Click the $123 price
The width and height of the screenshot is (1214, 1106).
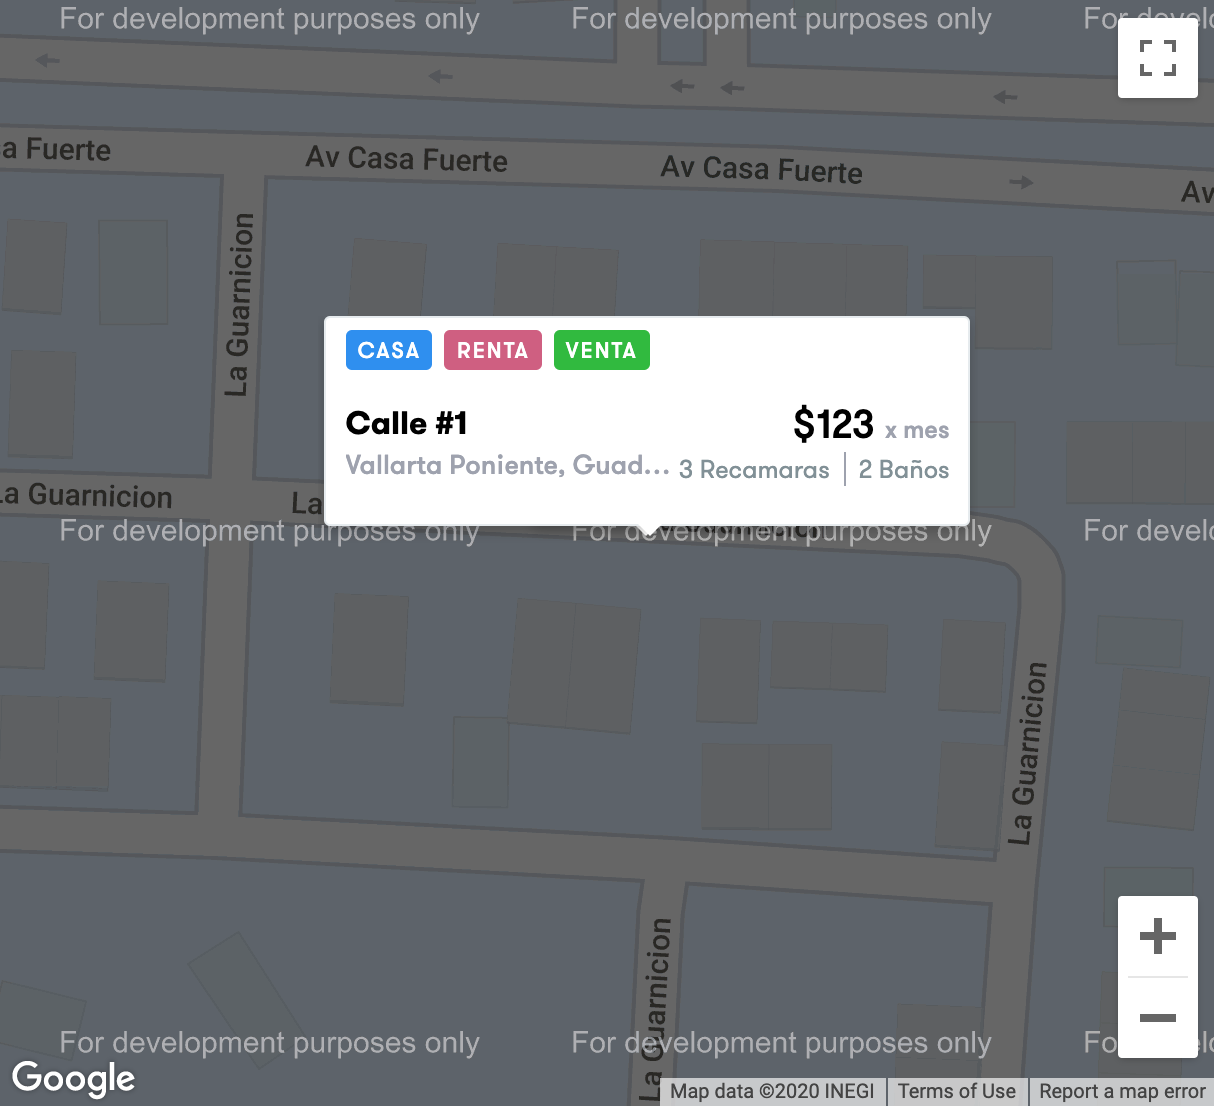point(833,424)
